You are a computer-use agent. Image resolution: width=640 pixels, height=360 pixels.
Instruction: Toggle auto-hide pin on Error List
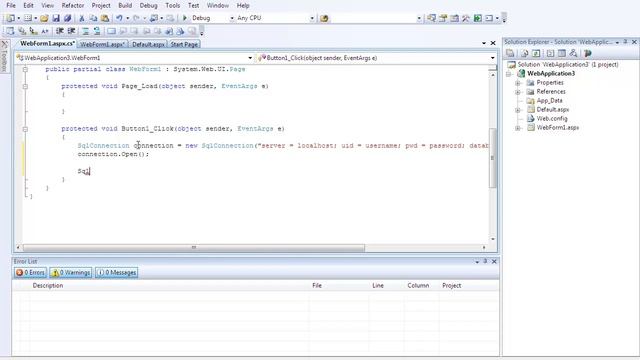[x=485, y=261]
